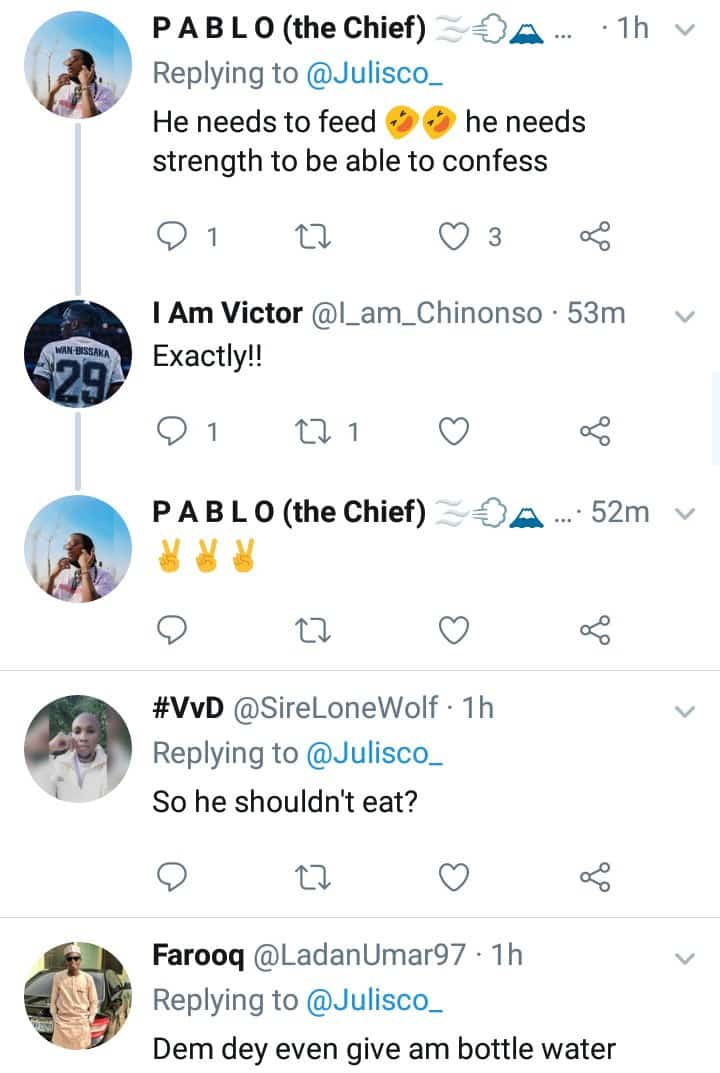Image resolution: width=720 pixels, height=1073 pixels.
Task: Open Farooq's profile photo
Action: point(78,996)
